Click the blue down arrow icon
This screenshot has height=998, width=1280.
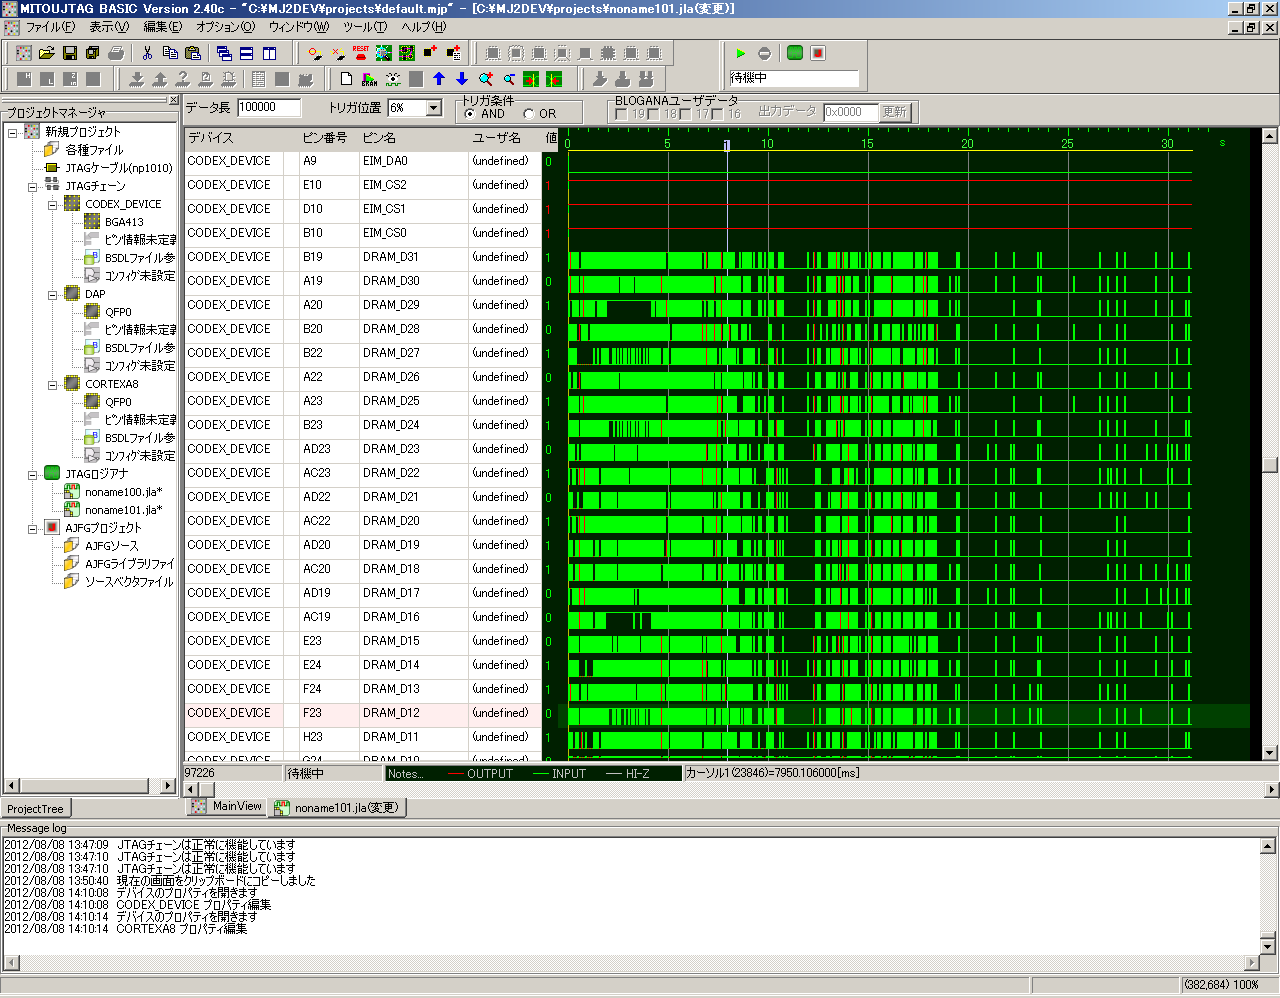[x=462, y=79]
